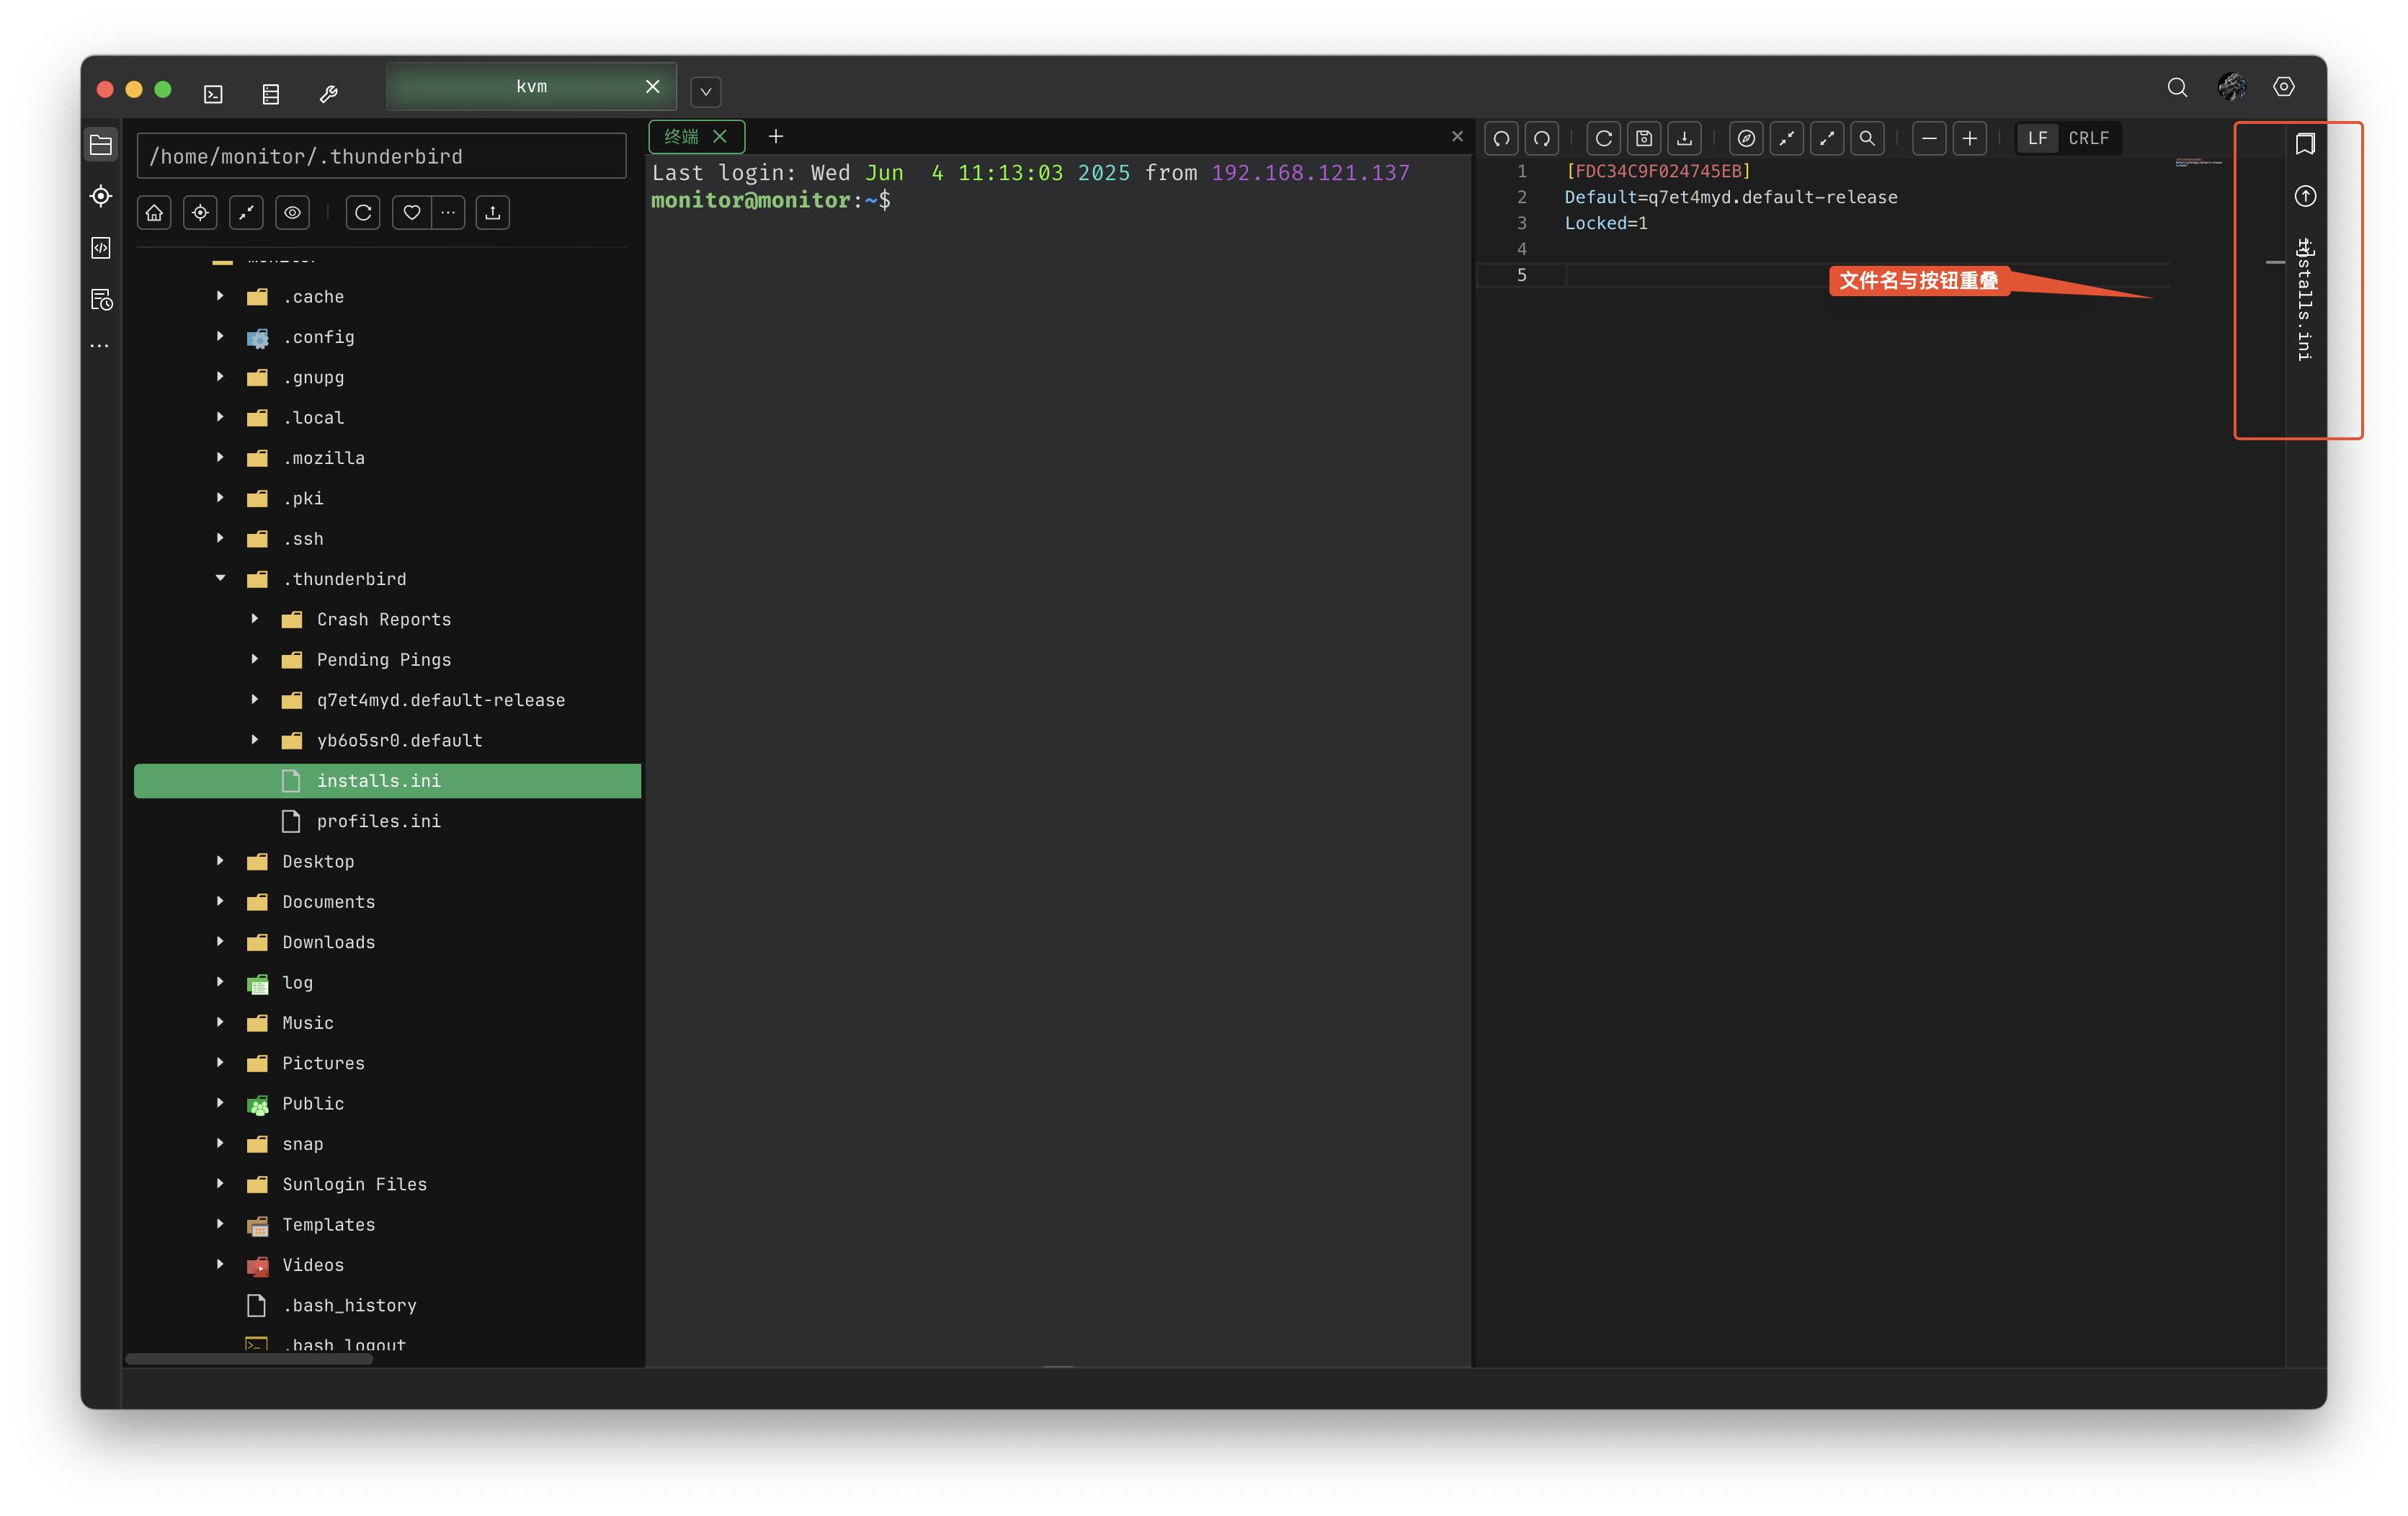Reload the file in editor toolbar
Screen dimensions: 2408x1516
coord(1604,139)
